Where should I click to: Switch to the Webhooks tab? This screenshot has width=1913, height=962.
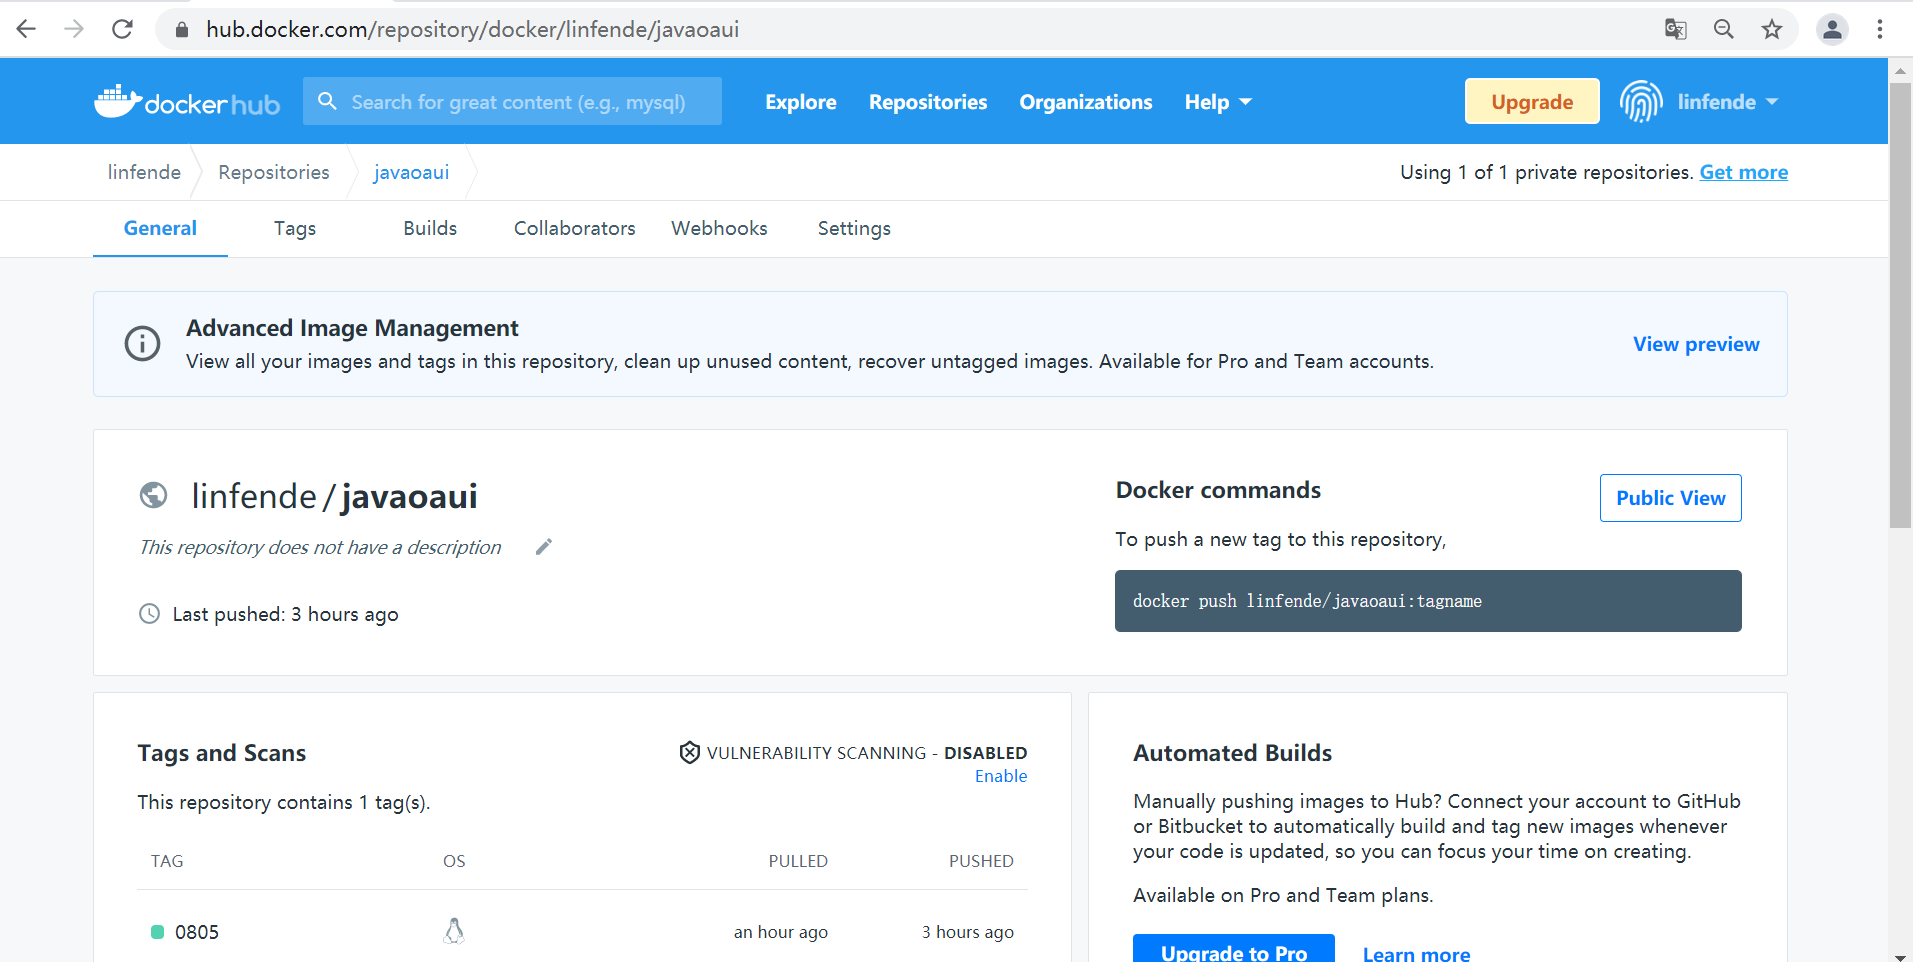pyautogui.click(x=720, y=228)
